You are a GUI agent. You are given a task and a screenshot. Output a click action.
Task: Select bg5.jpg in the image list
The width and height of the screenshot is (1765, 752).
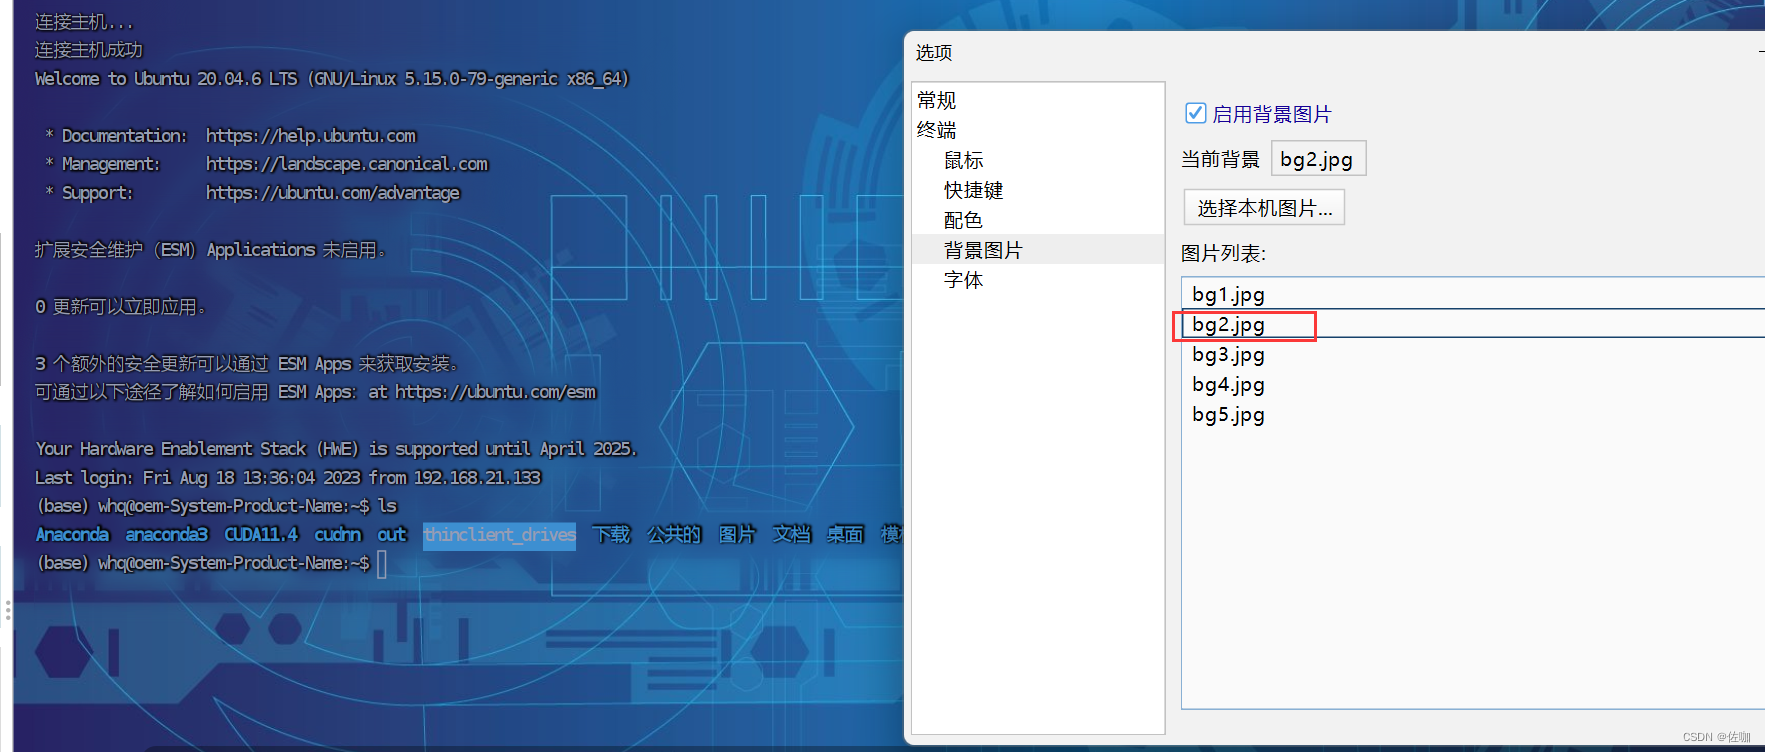click(x=1472, y=414)
